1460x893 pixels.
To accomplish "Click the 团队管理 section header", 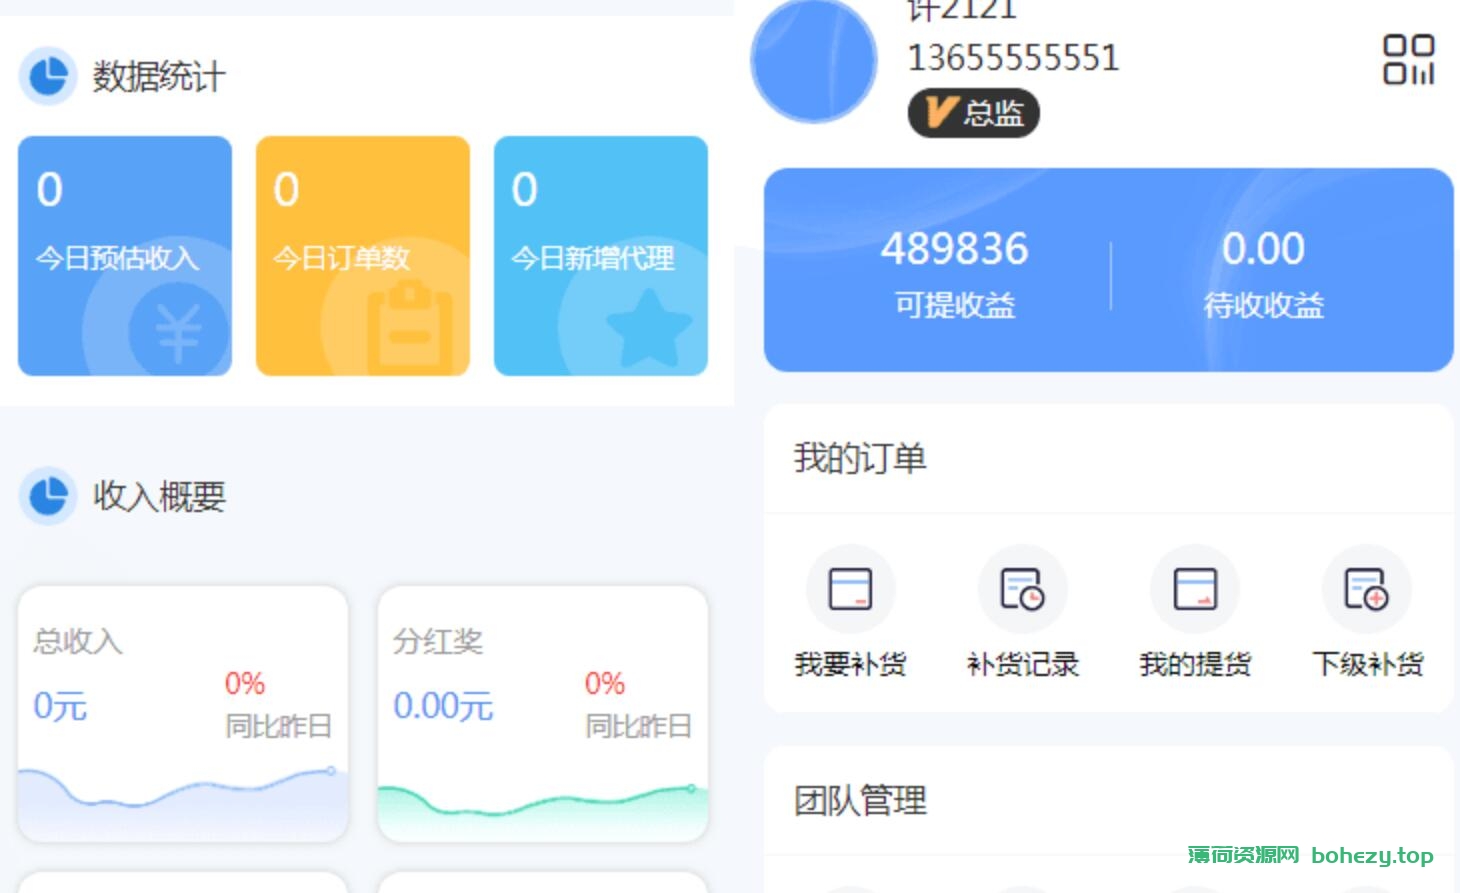I will 860,800.
